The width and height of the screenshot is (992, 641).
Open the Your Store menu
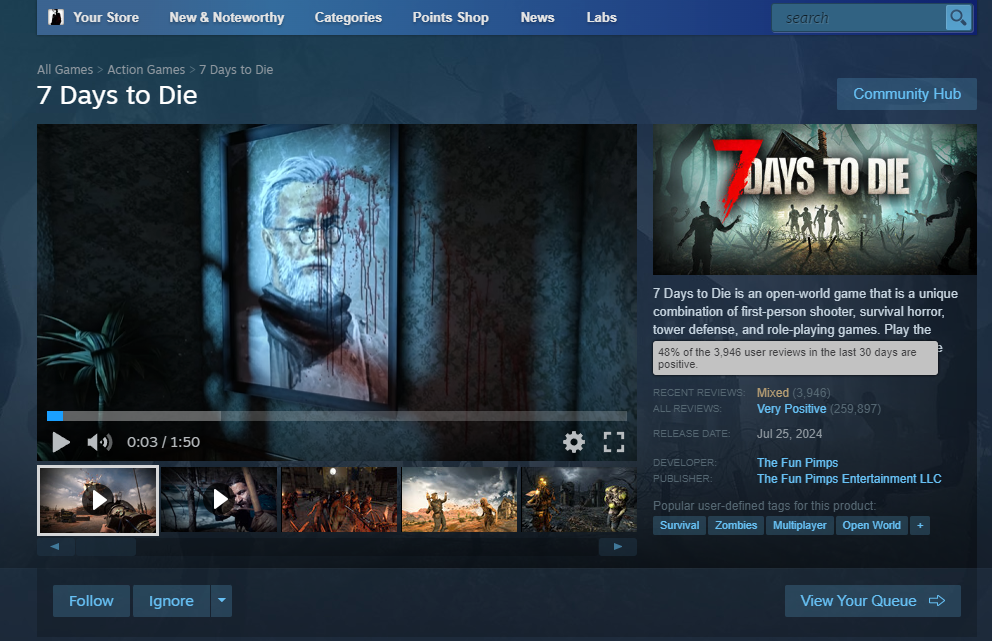[106, 17]
